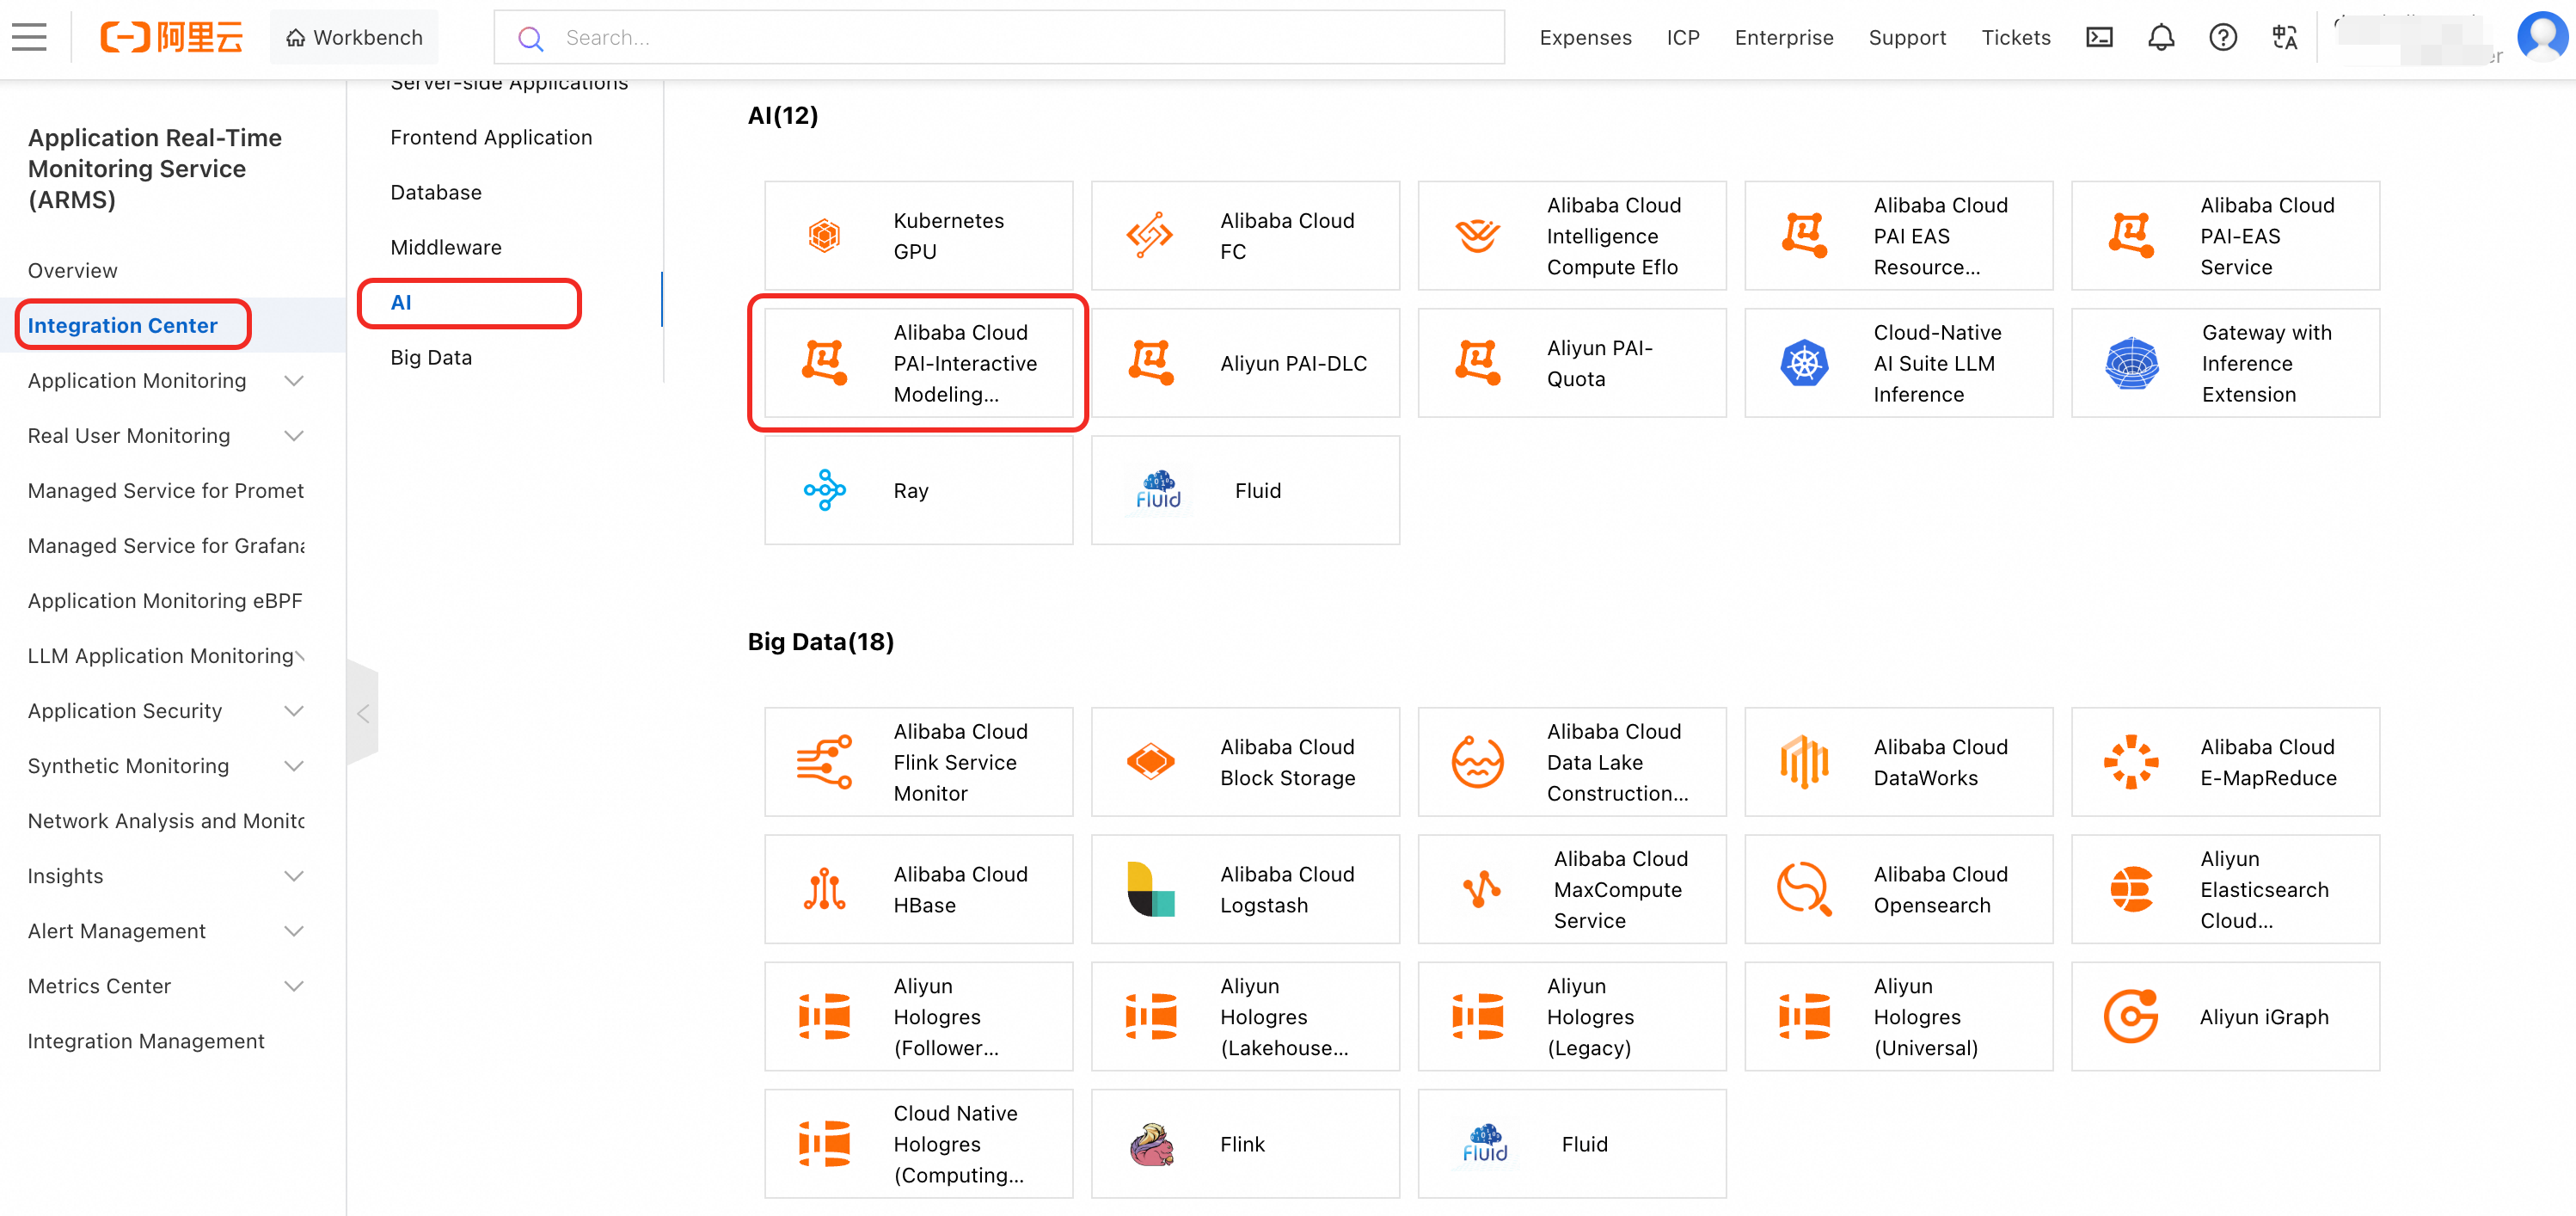Expand the Real User Monitoring section

(x=294, y=436)
